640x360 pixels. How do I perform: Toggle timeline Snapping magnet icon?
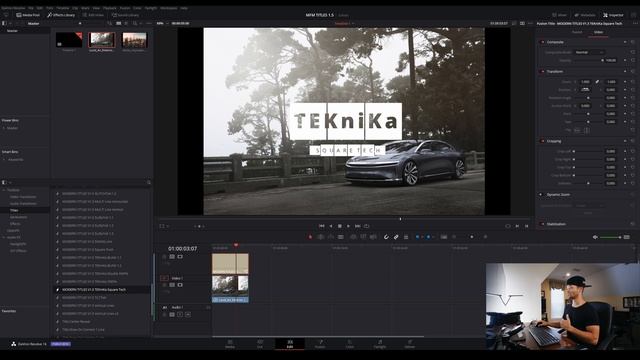pyautogui.click(x=386, y=237)
